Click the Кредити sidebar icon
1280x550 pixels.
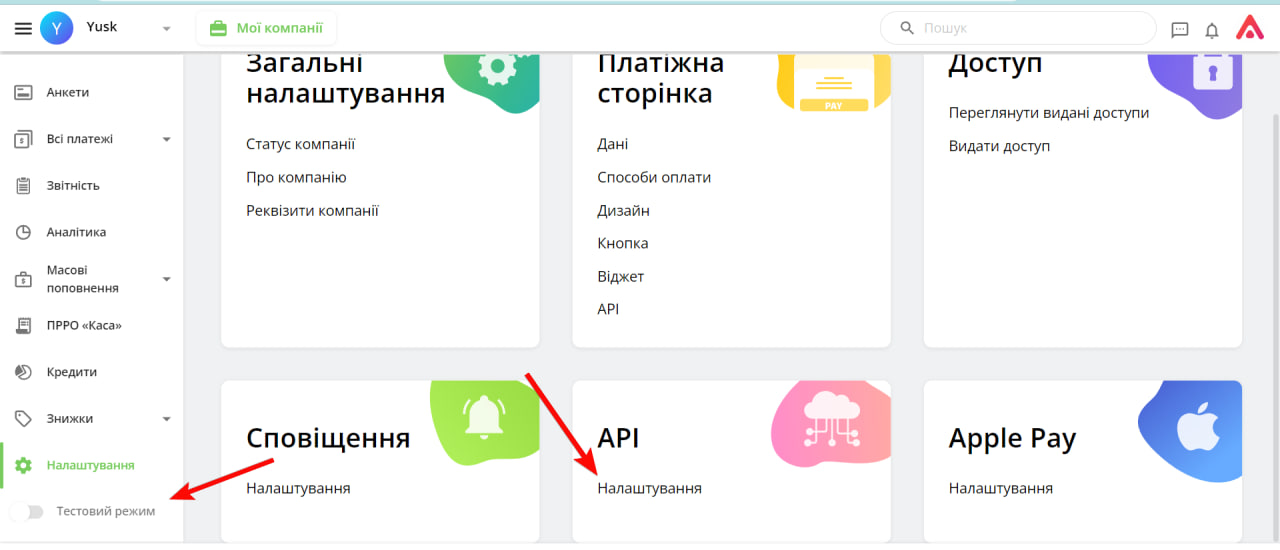(x=24, y=372)
